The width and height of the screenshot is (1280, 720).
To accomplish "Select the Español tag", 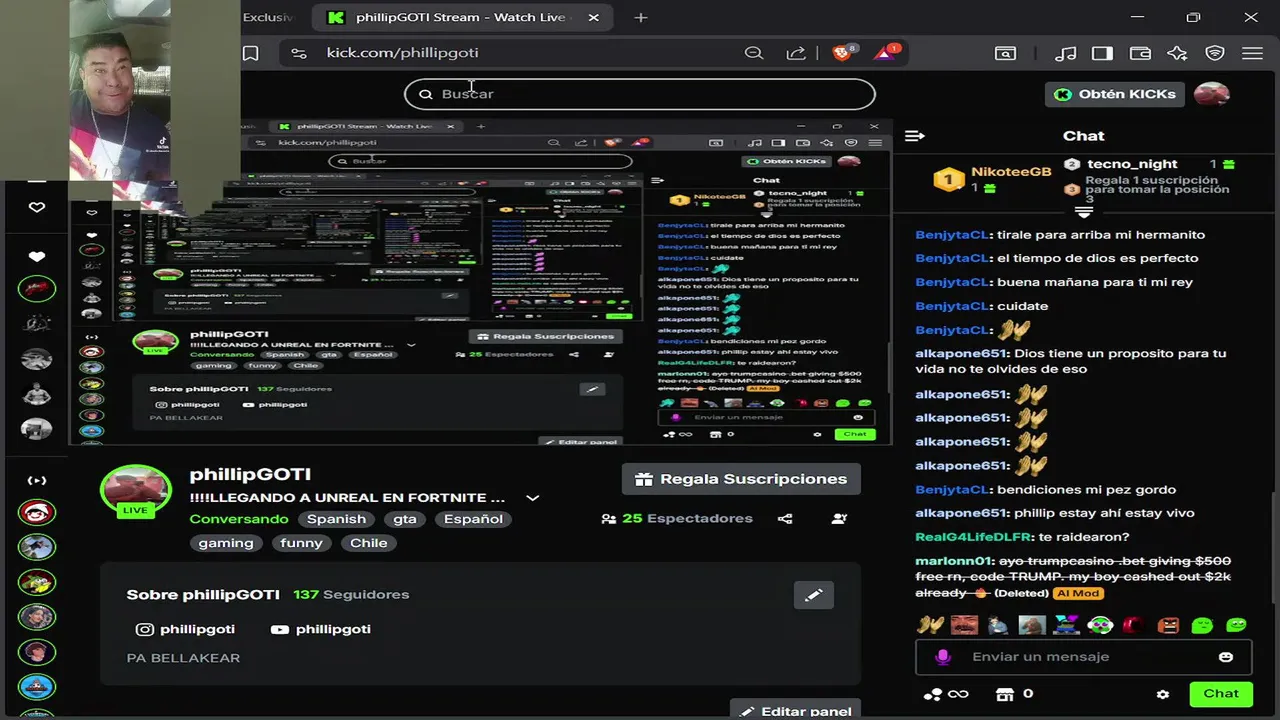I will (474, 519).
